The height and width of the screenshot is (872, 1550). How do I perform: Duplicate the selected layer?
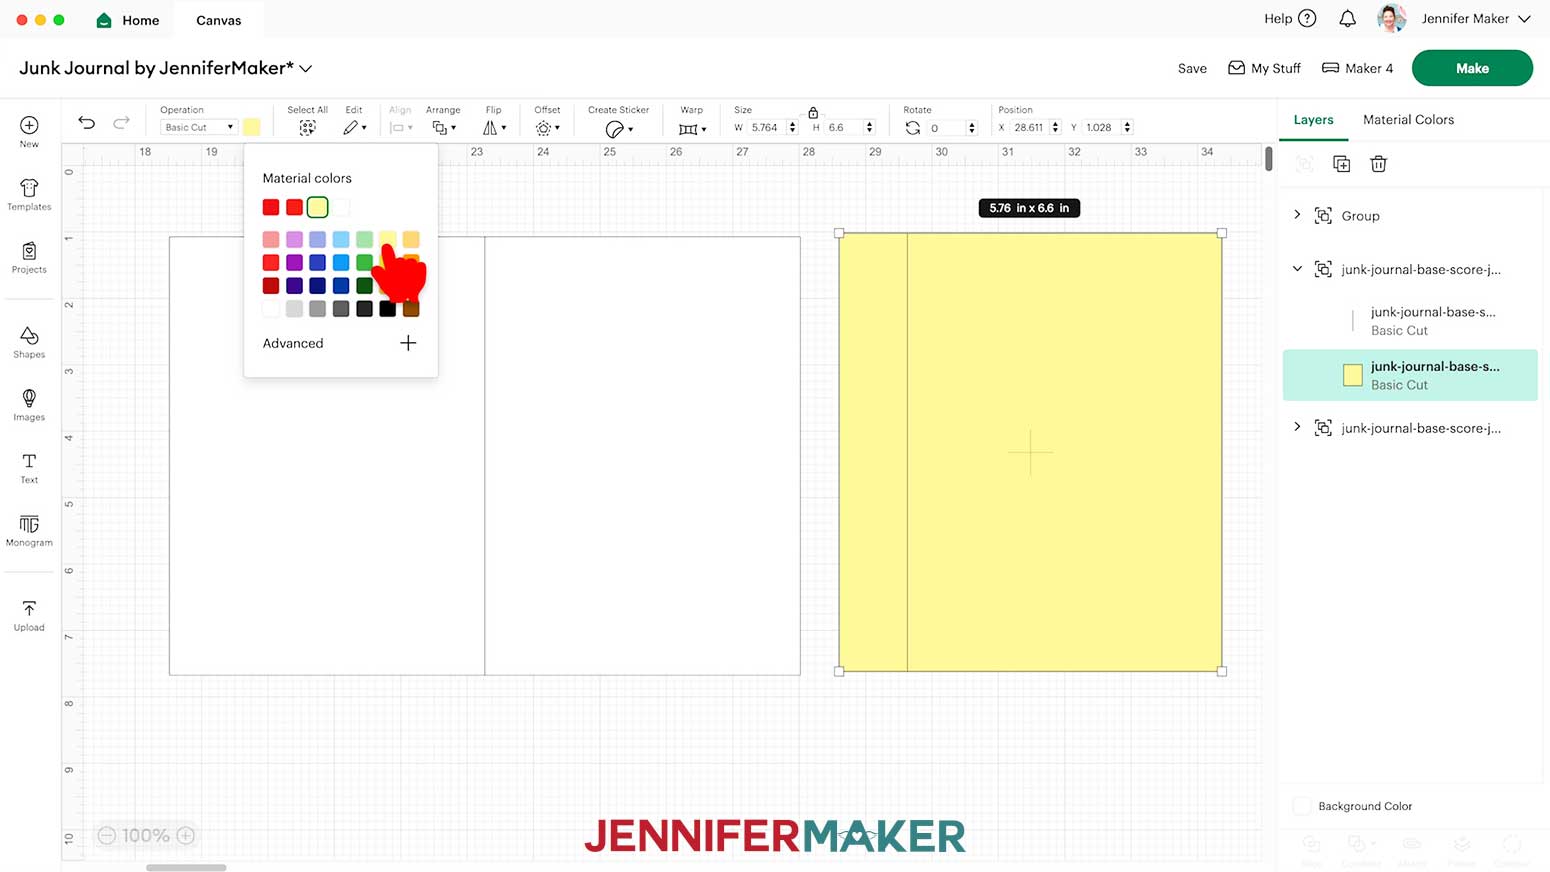1341,164
